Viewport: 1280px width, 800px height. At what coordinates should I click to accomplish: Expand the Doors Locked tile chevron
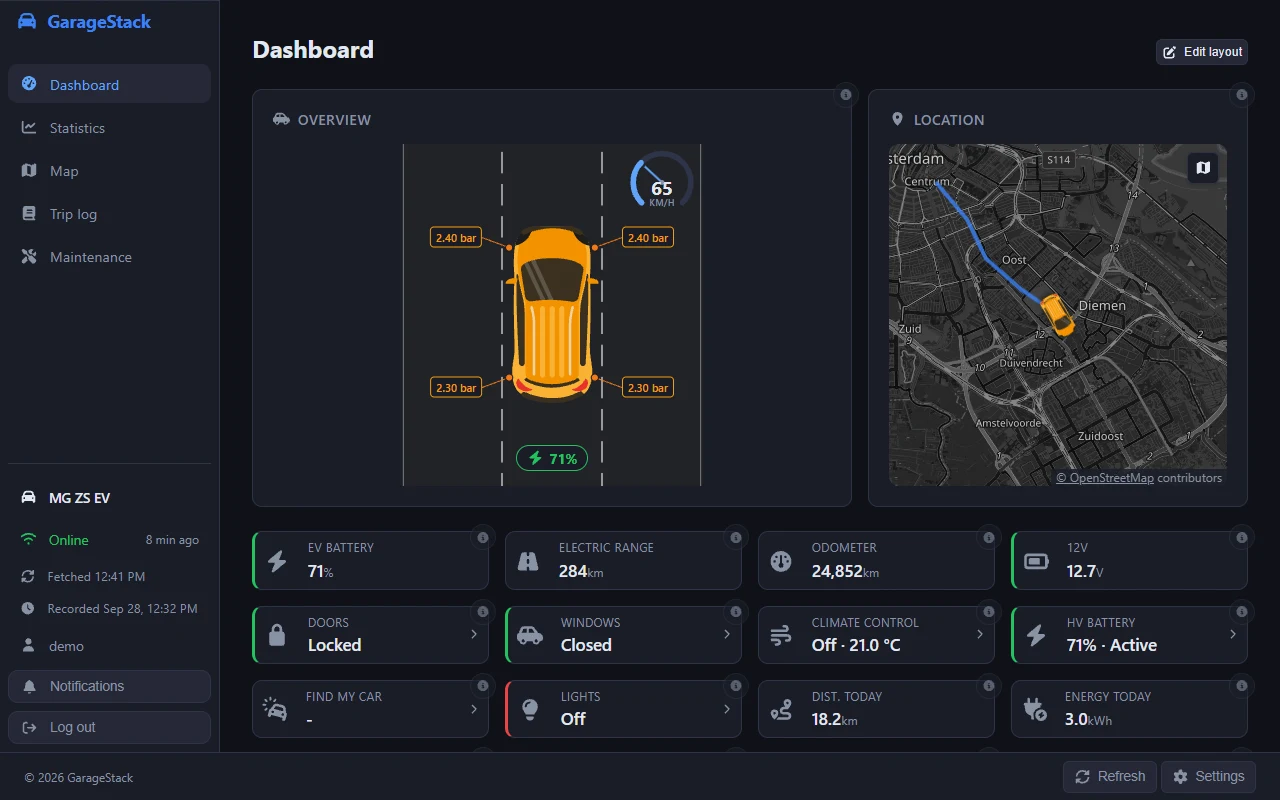[474, 634]
